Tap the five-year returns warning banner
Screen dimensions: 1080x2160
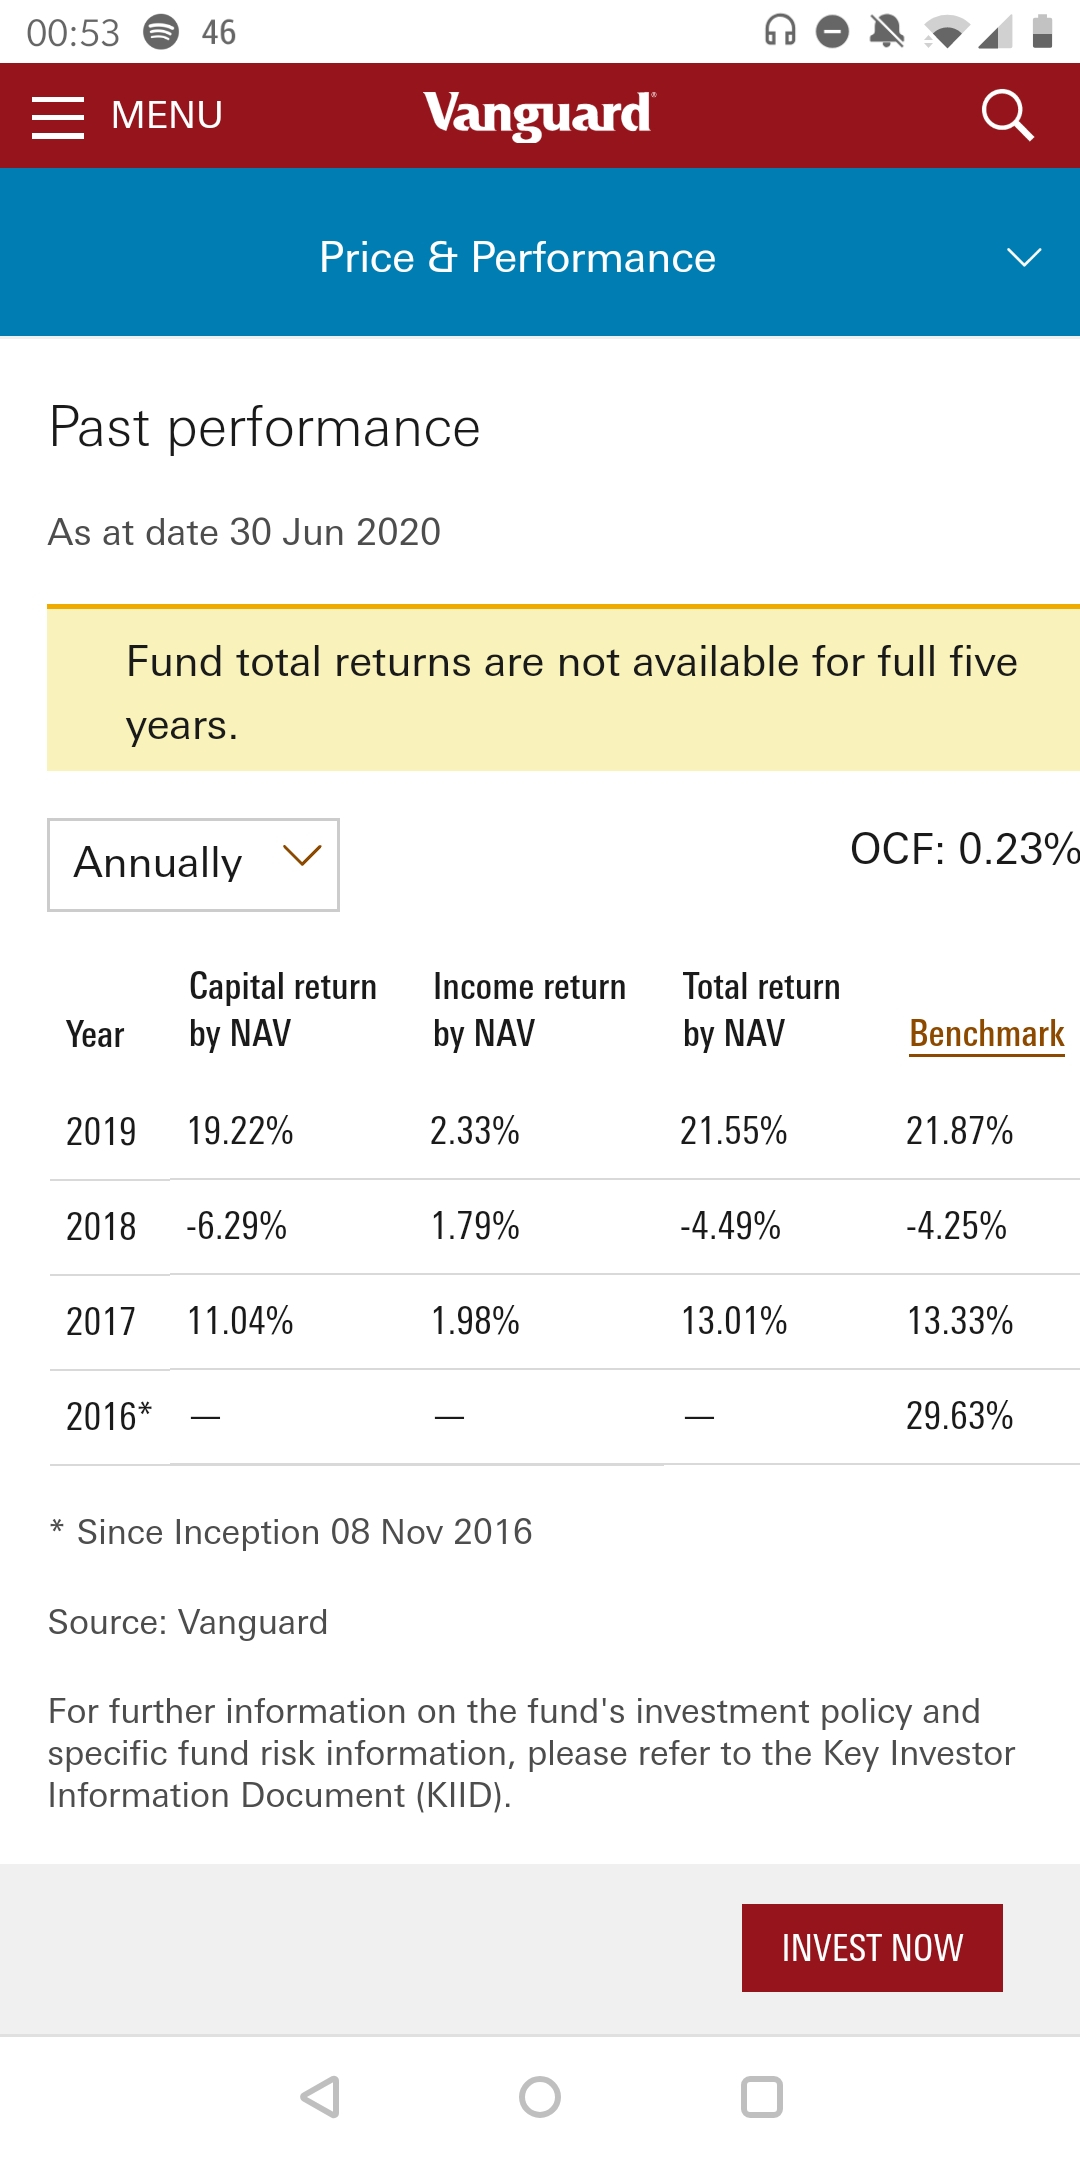click(x=563, y=688)
